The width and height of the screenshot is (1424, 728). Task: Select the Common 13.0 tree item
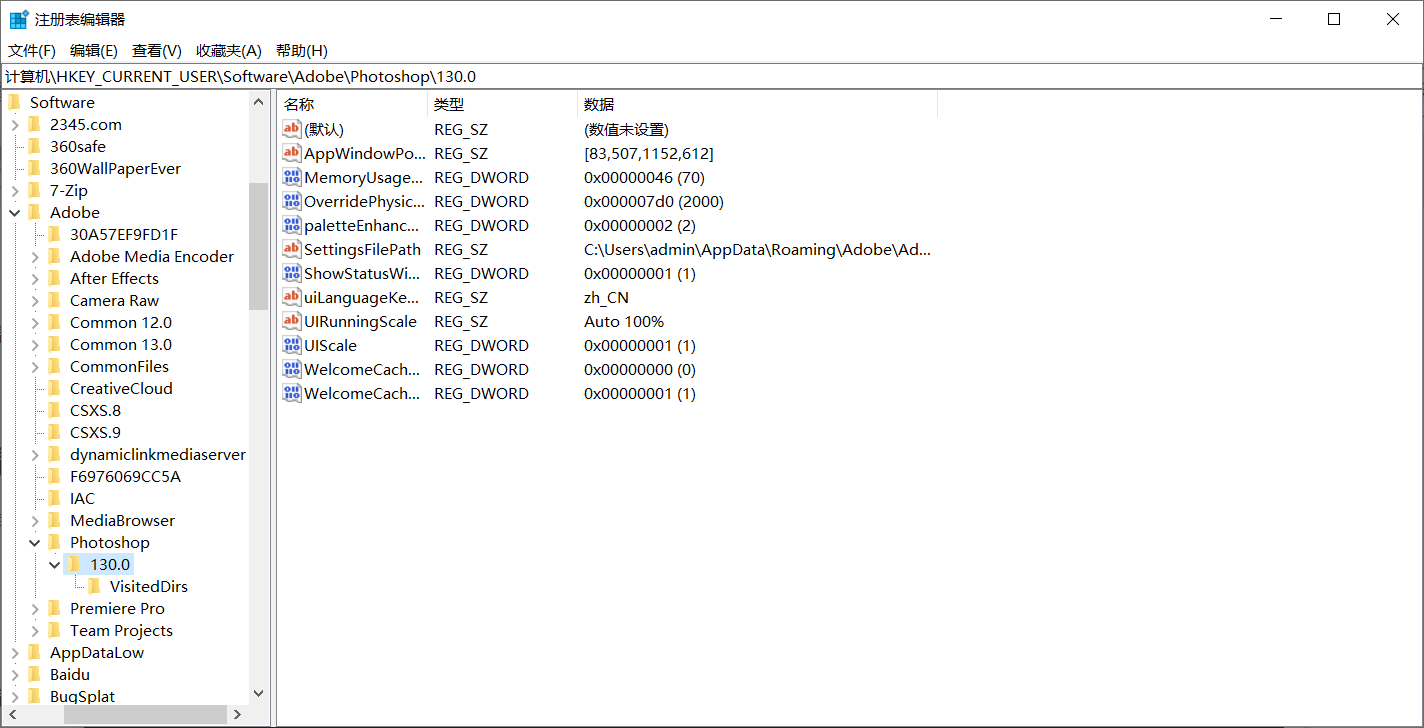pos(121,344)
